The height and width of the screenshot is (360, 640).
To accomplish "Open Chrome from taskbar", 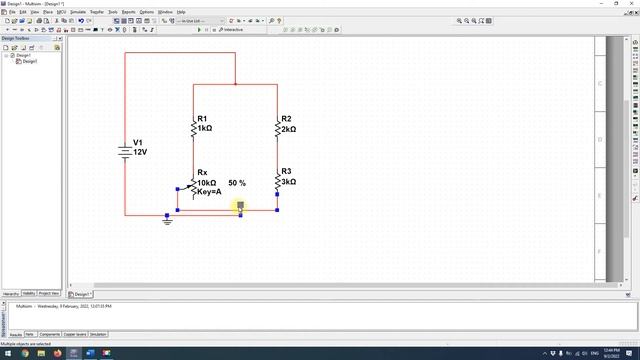I will click(x=25, y=353).
